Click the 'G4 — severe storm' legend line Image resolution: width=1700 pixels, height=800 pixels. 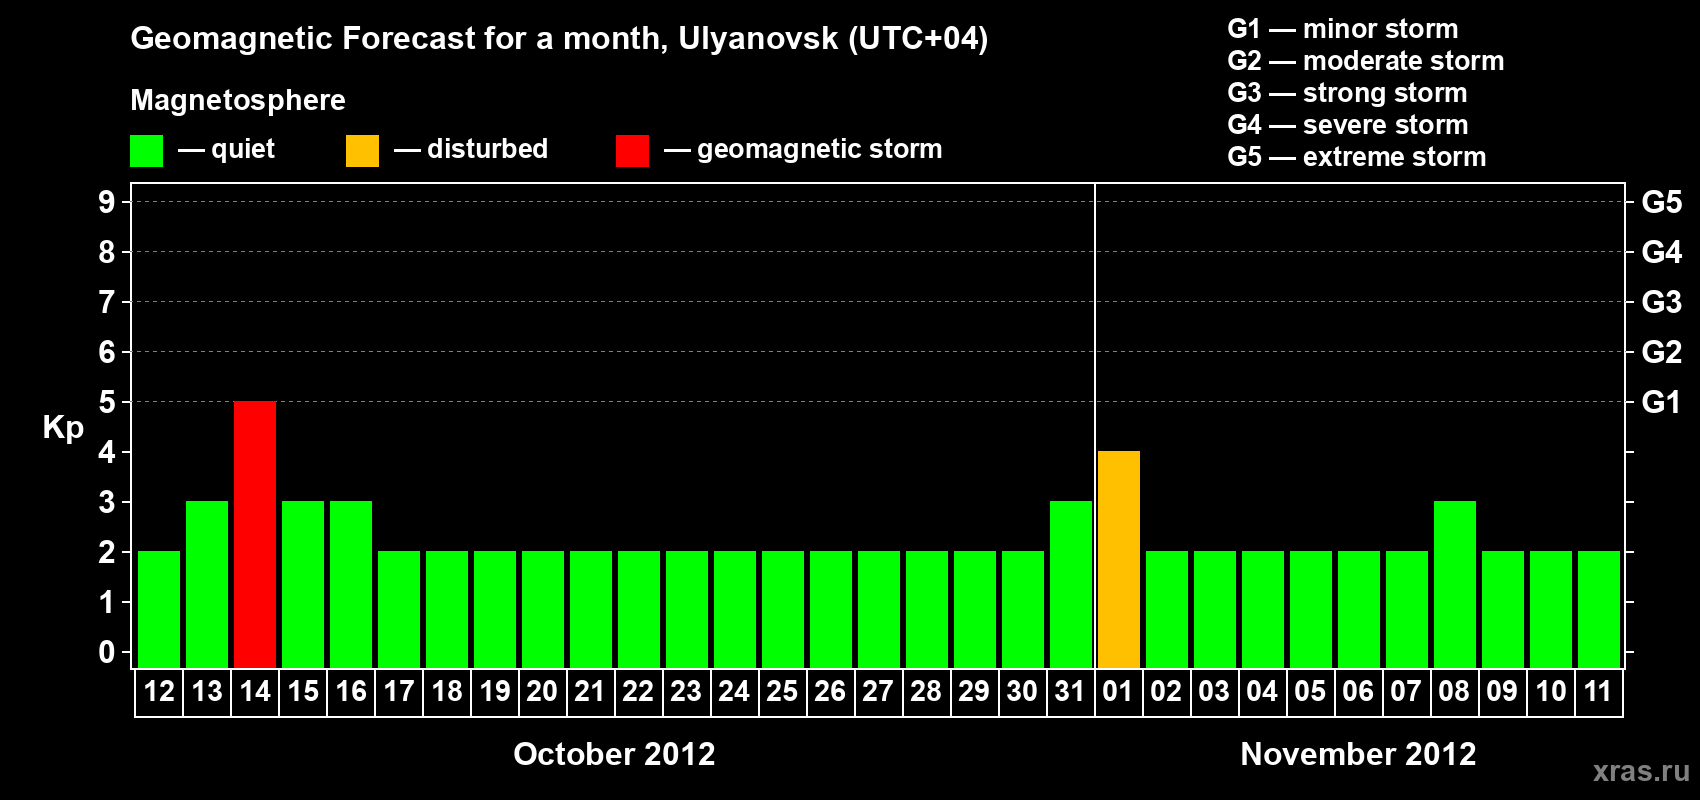pyautogui.click(x=1347, y=125)
